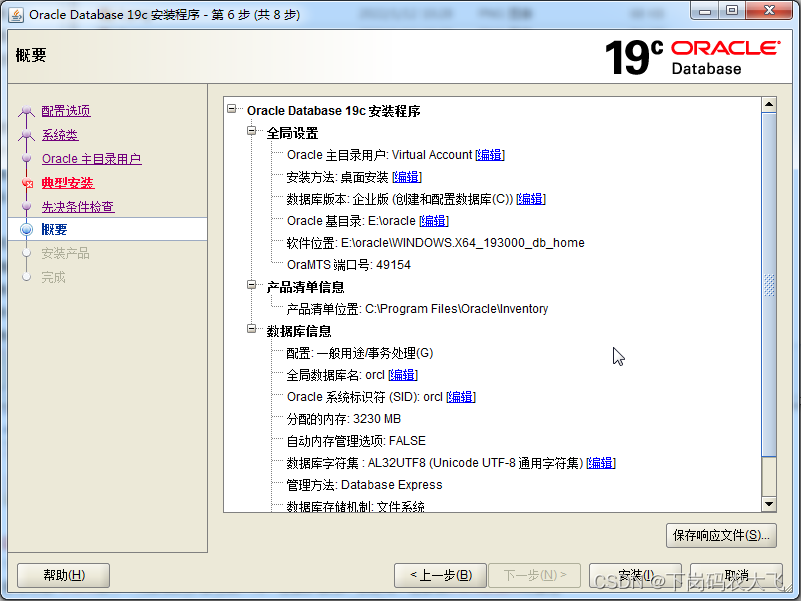The width and height of the screenshot is (801, 601).
Task: Click the 保存响应文件(S)... button
Action: click(721, 536)
